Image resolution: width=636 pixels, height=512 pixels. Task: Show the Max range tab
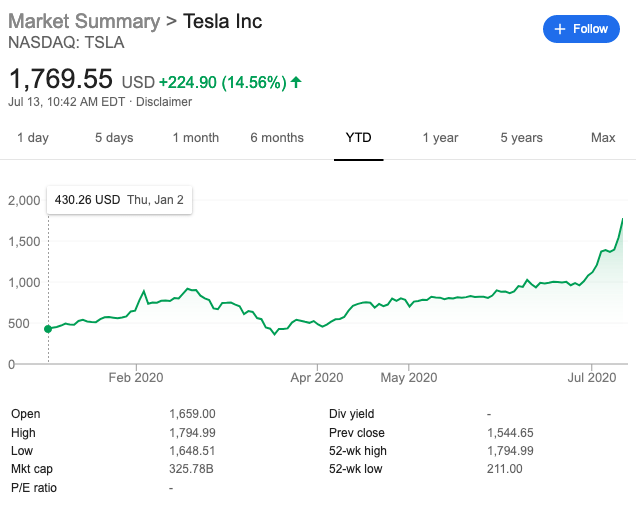click(603, 137)
